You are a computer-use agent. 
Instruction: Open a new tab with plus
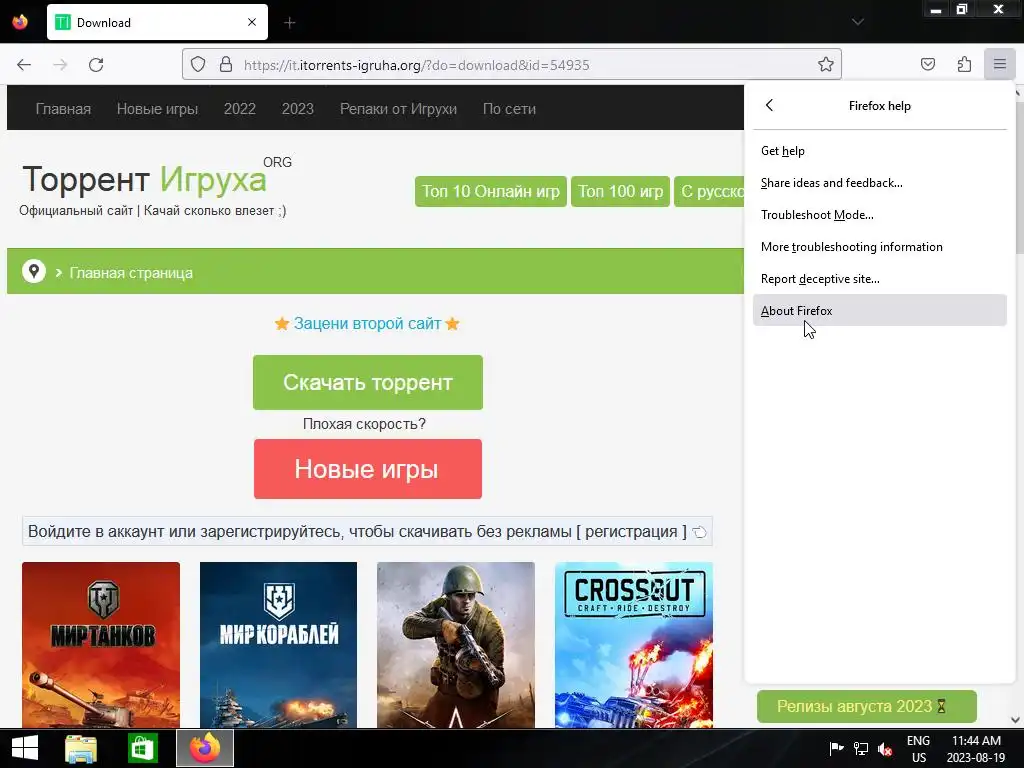coord(290,23)
